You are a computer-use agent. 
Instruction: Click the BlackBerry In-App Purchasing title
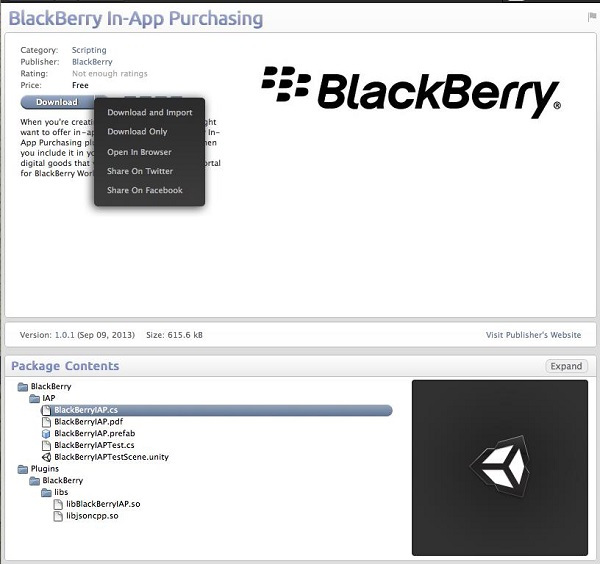click(136, 18)
